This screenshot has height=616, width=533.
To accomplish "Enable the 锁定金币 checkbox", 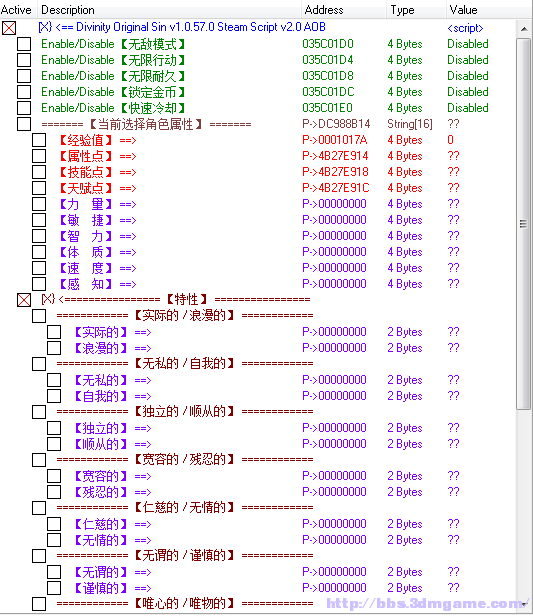I will coord(24,92).
